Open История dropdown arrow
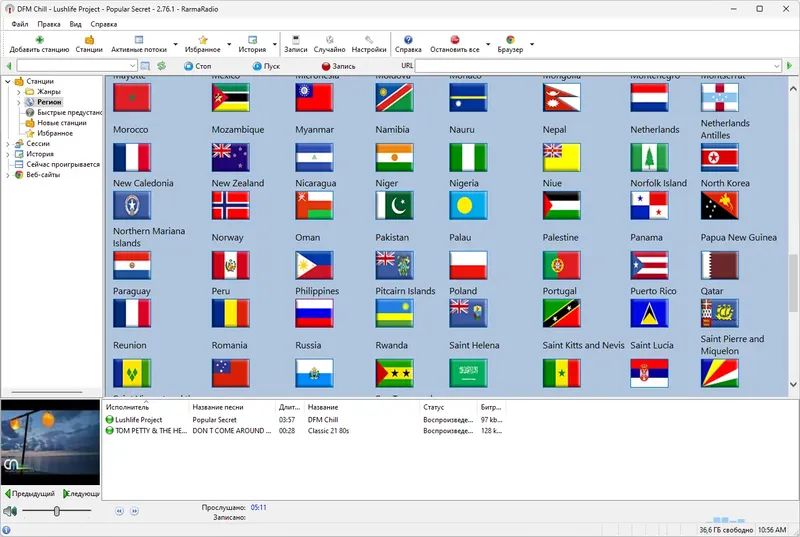The width and height of the screenshot is (800, 537). pyautogui.click(x=274, y=44)
